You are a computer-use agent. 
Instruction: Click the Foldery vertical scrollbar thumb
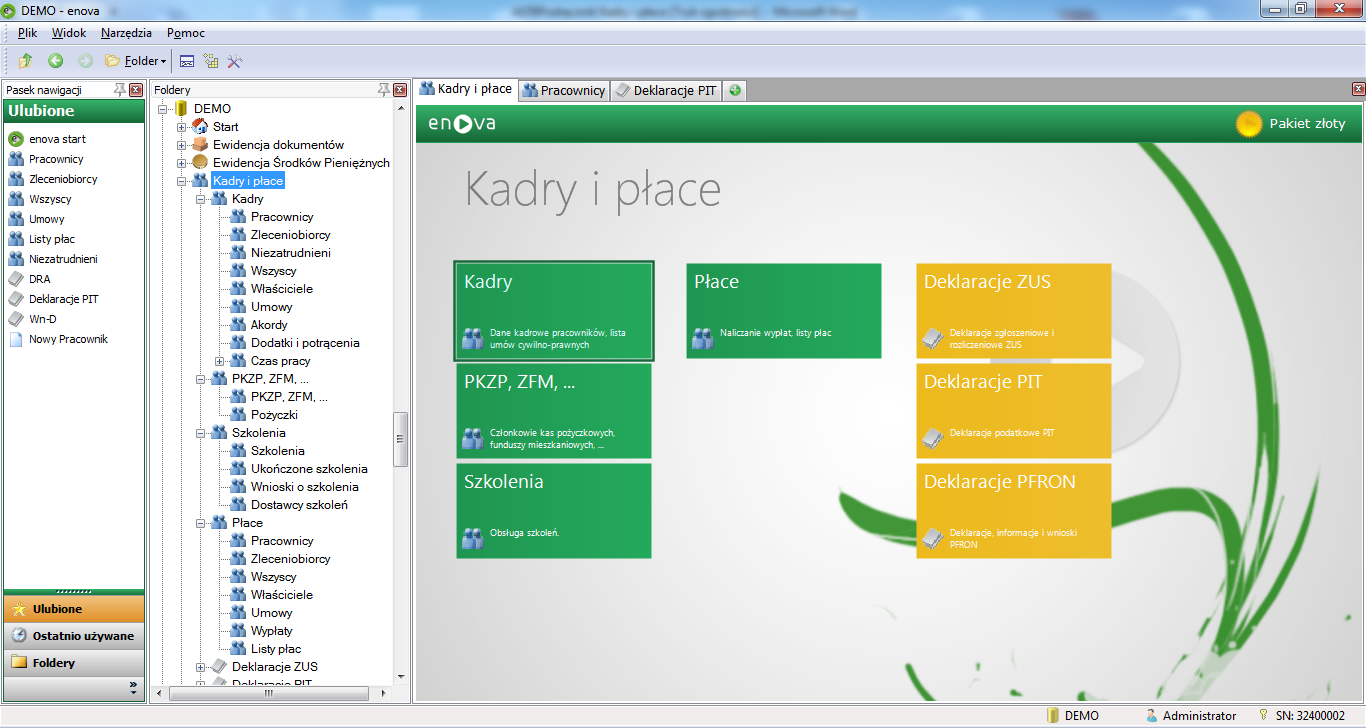(x=401, y=439)
